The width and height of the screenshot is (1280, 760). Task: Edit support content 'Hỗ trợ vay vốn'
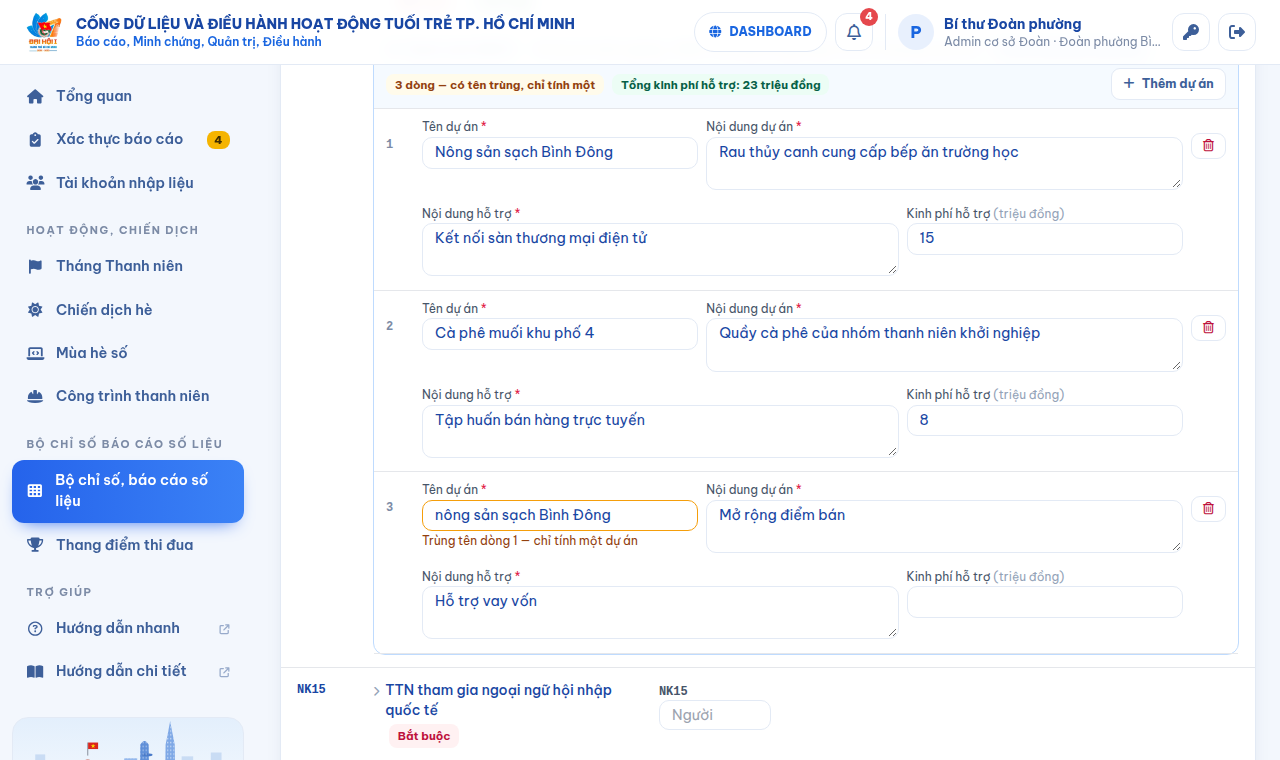pyautogui.click(x=660, y=612)
